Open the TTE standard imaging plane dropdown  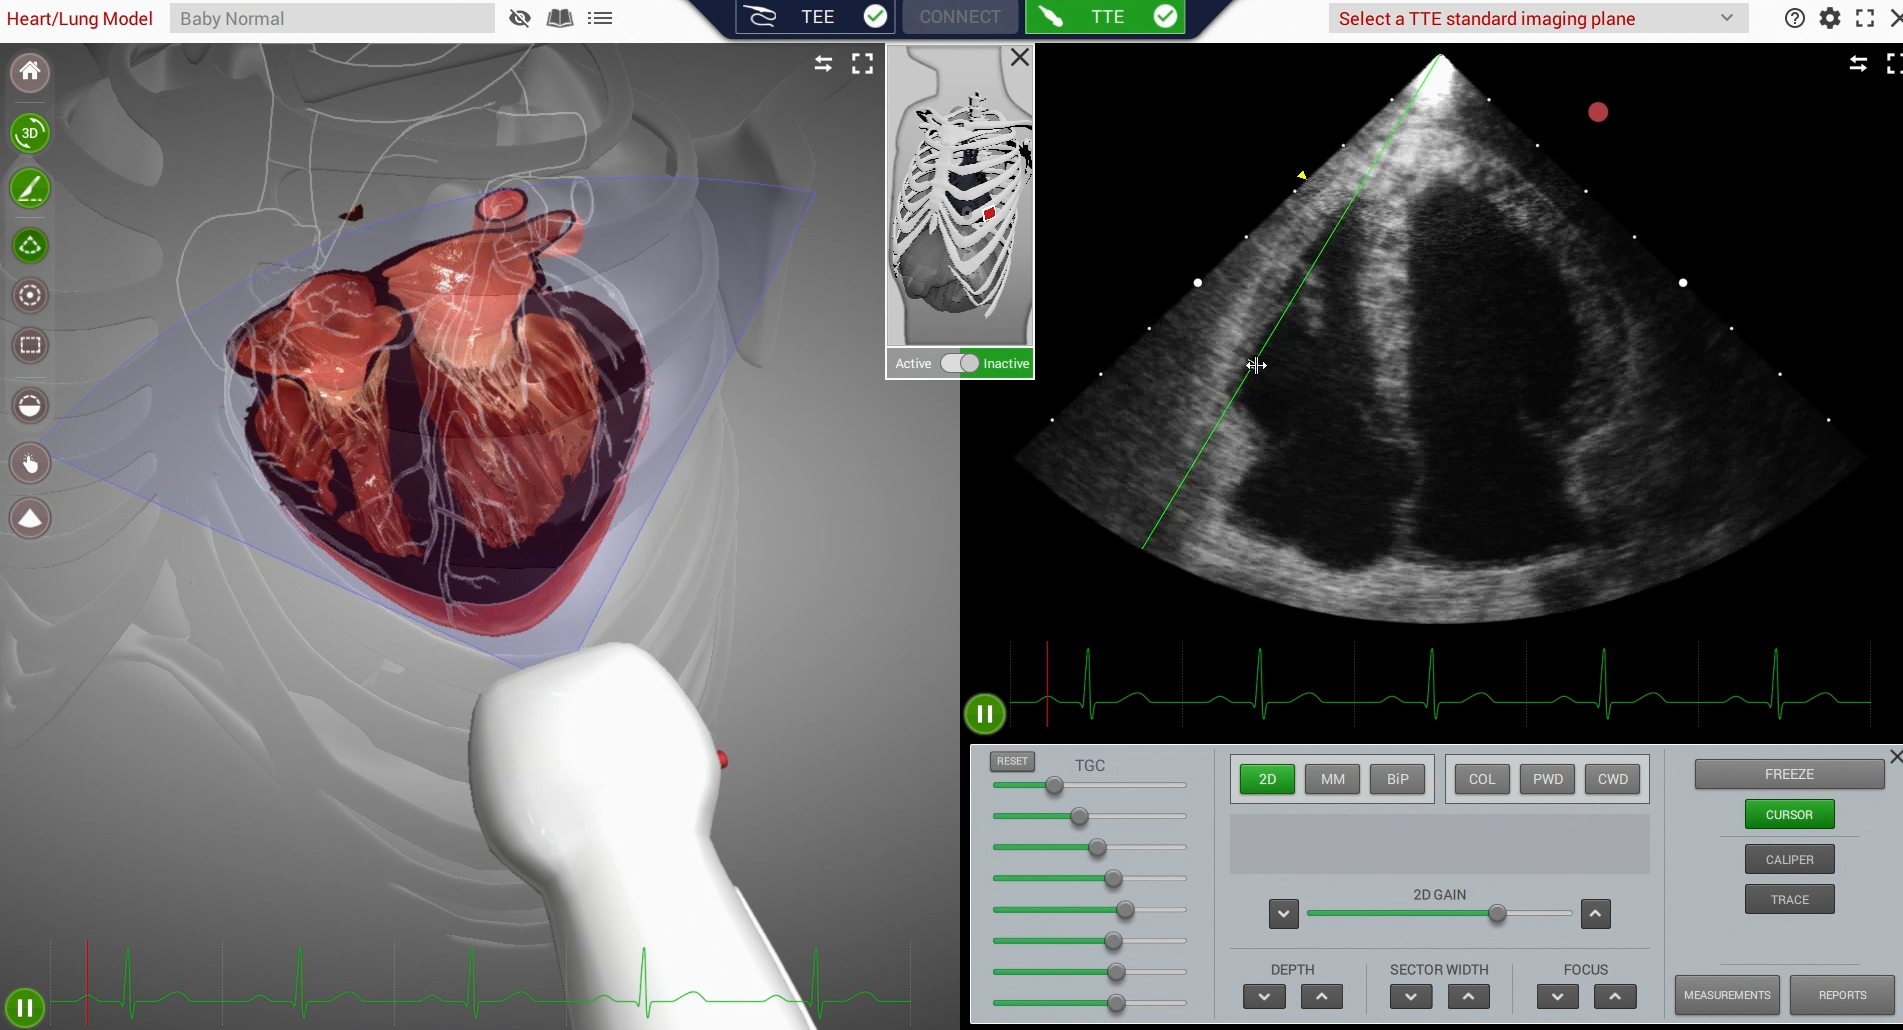pyautogui.click(x=1538, y=18)
